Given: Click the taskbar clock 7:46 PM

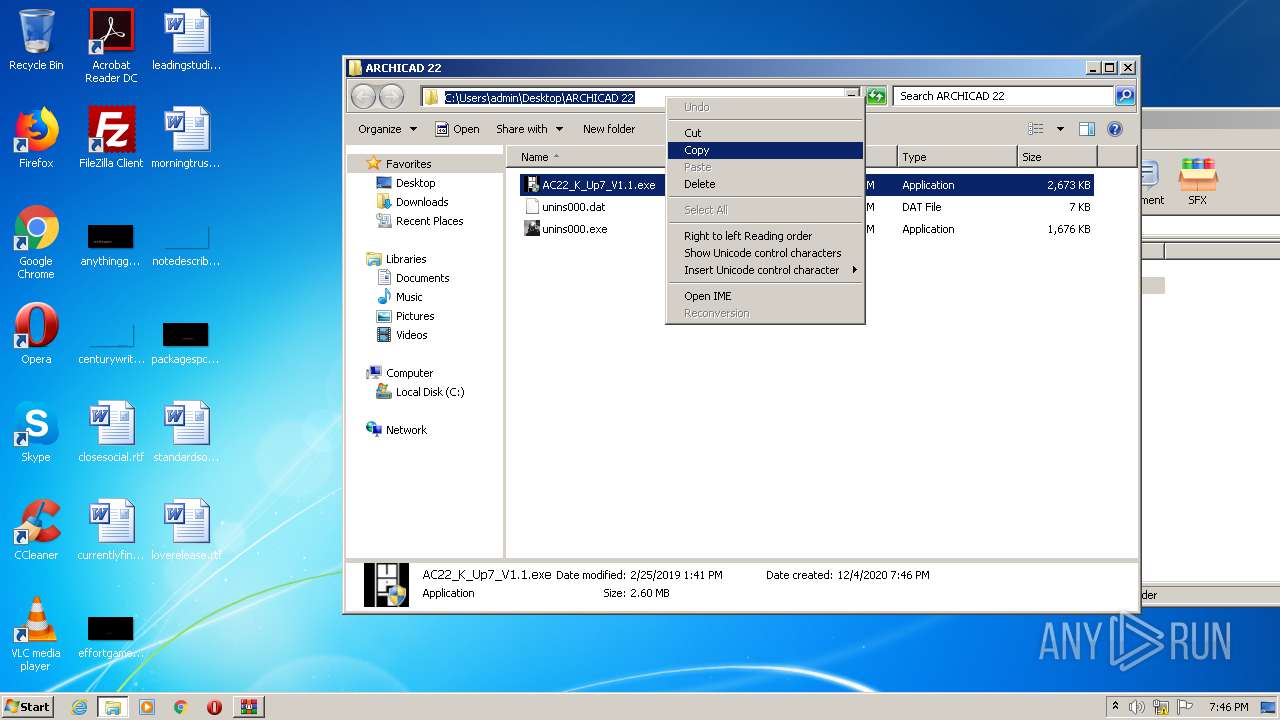Looking at the screenshot, I should click(1228, 707).
